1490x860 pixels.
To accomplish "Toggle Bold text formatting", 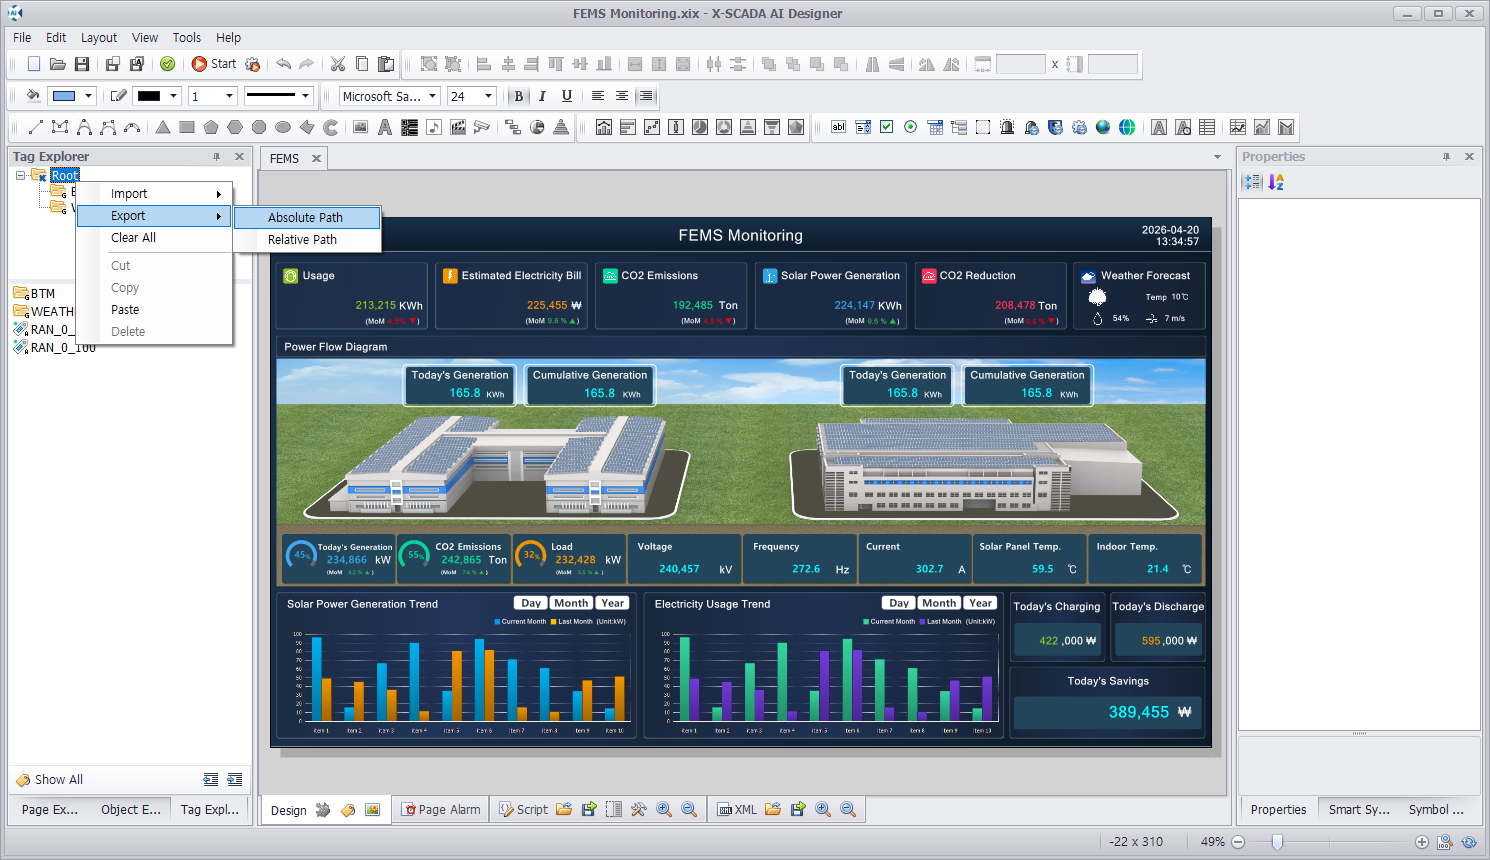I will [x=518, y=96].
